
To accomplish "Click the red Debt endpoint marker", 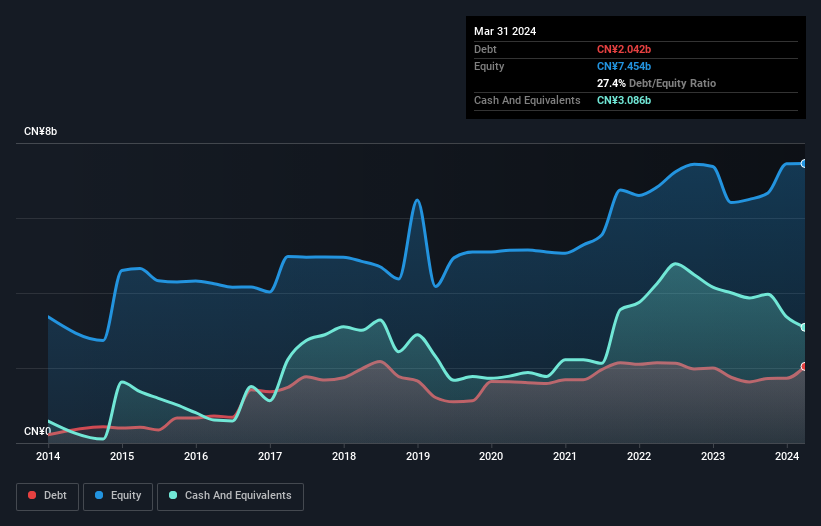I will click(x=804, y=366).
